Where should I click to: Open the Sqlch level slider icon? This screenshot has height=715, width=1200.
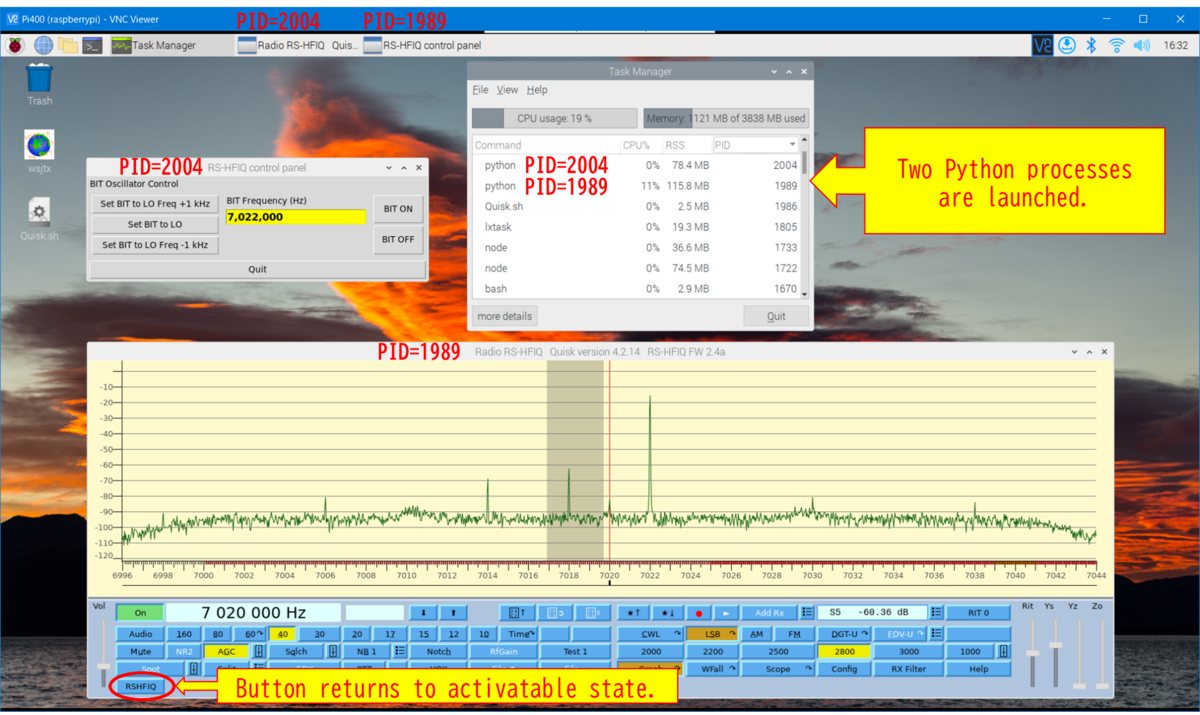pos(333,651)
